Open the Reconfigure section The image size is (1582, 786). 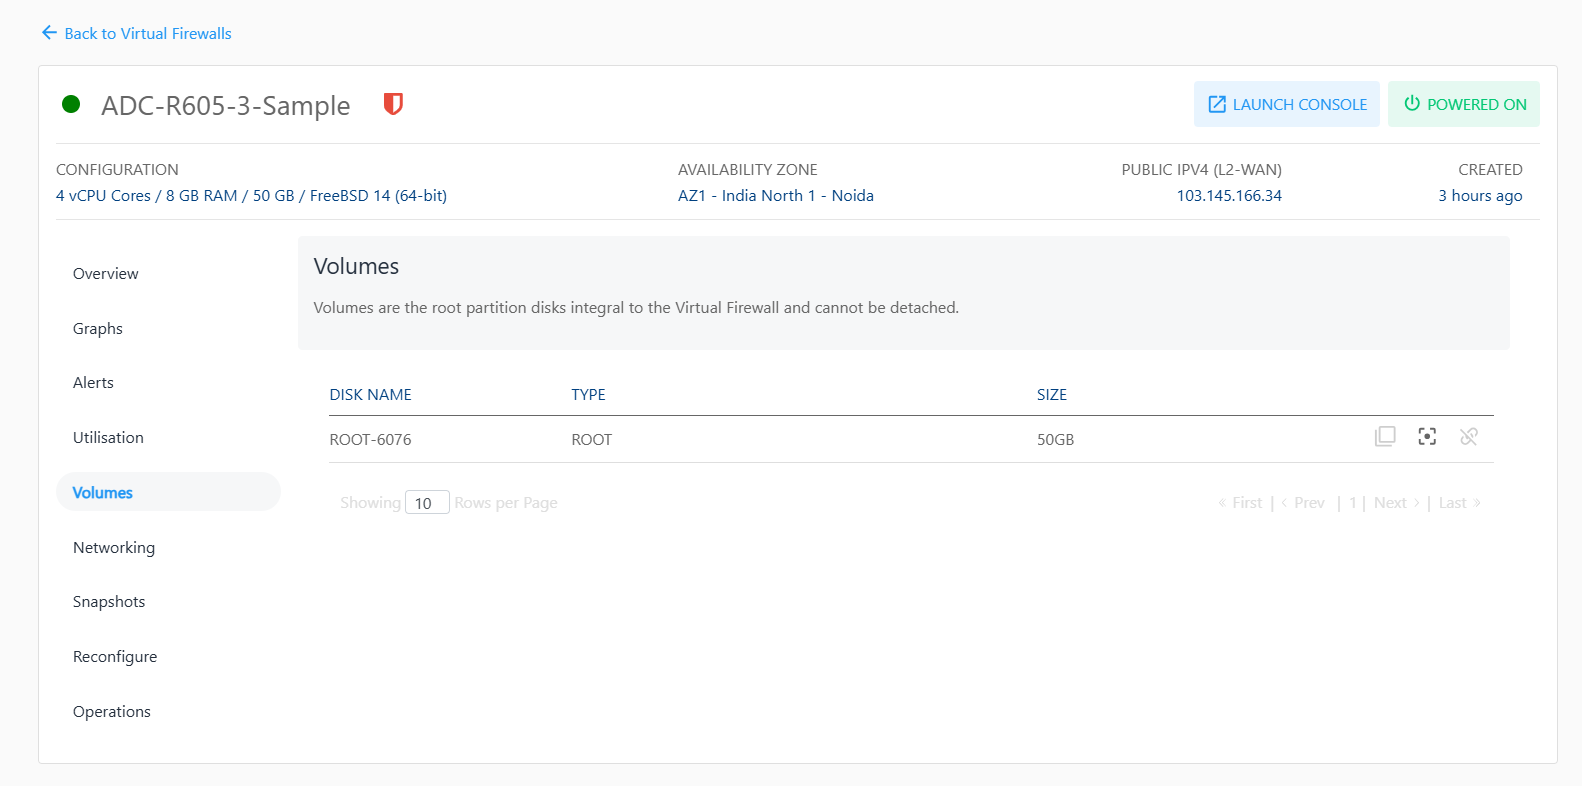(x=115, y=657)
